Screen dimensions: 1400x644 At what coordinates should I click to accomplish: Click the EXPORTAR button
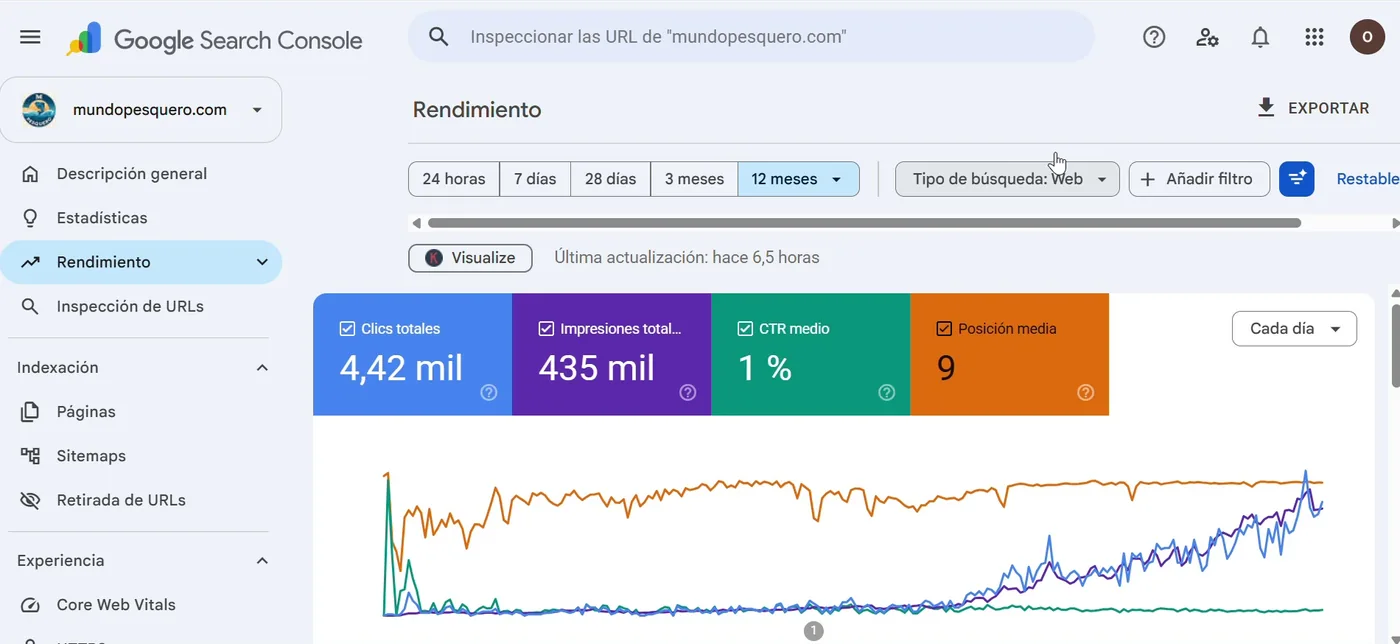click(1313, 108)
